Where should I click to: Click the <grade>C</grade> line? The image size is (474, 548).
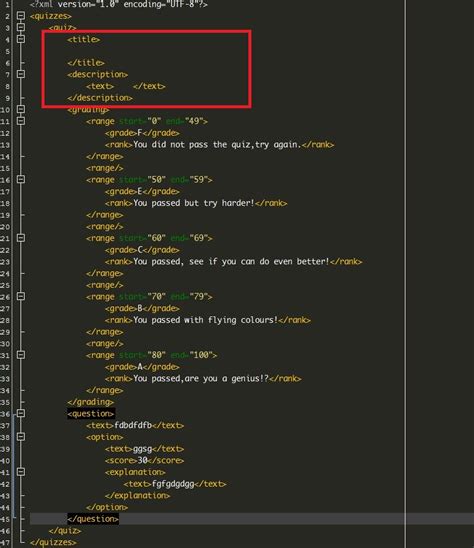[142, 250]
